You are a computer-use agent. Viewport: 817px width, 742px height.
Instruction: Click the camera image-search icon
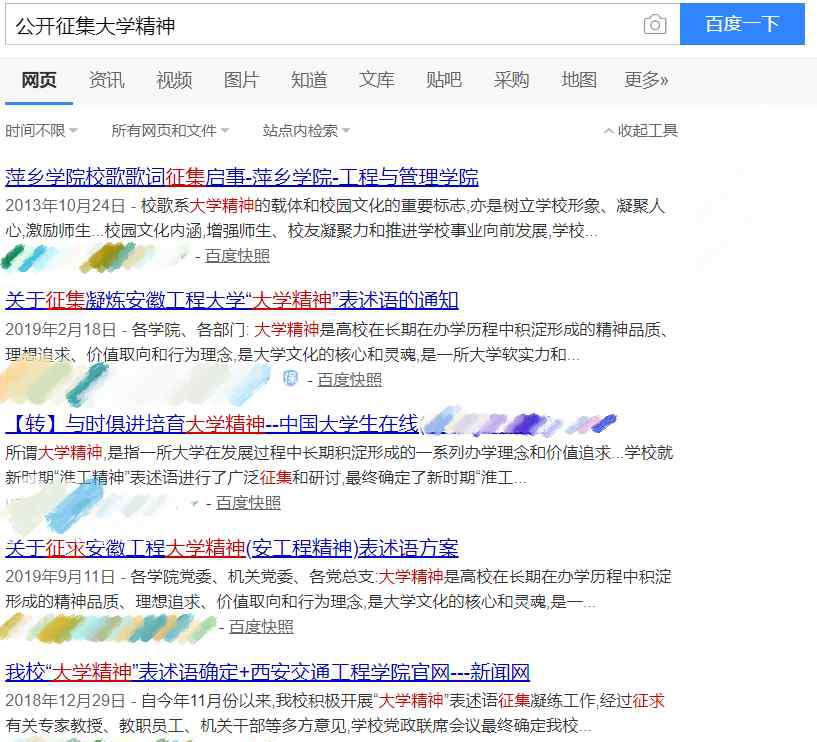655,24
